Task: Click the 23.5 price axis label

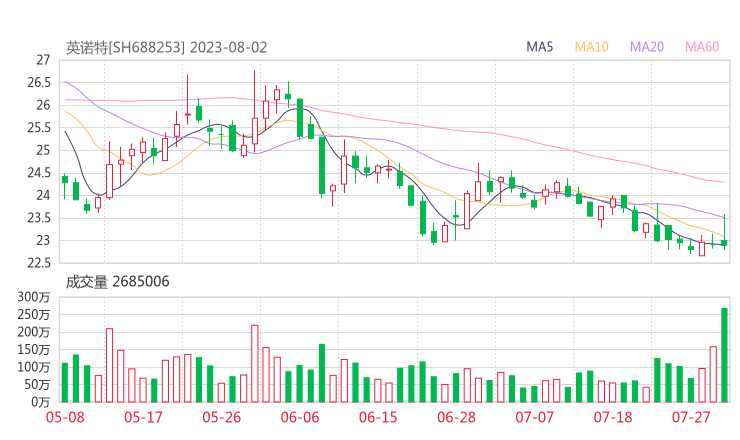Action: (x=39, y=218)
